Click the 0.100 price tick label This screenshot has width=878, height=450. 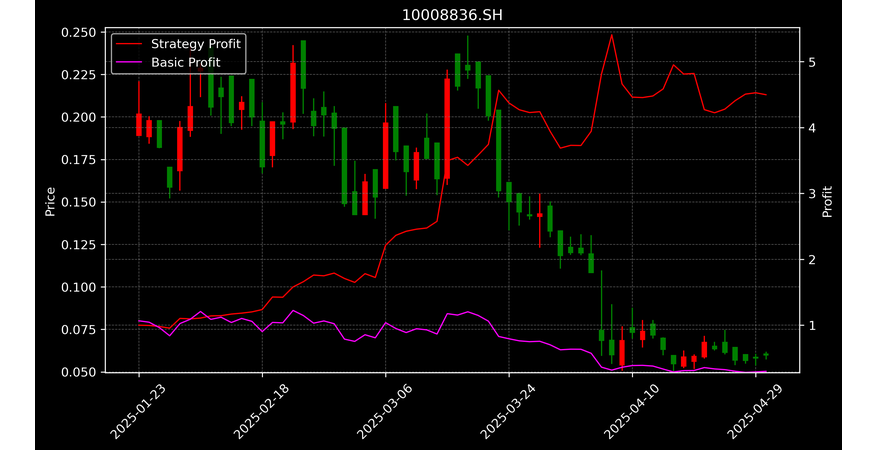78,288
